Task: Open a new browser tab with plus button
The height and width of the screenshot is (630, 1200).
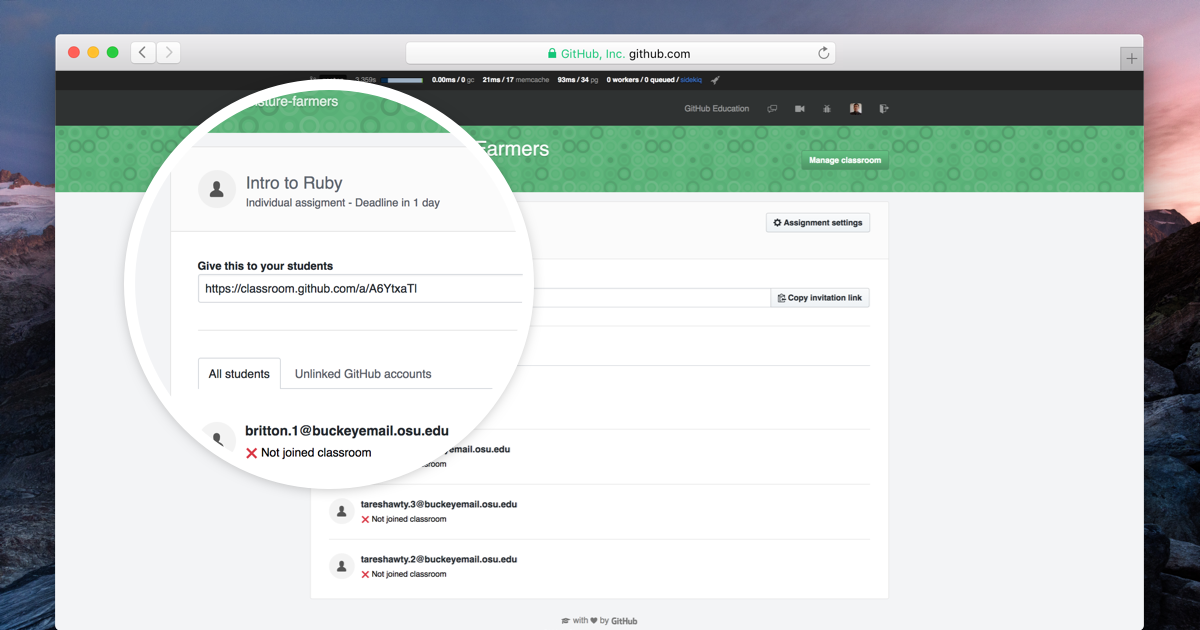Action: tap(1131, 59)
